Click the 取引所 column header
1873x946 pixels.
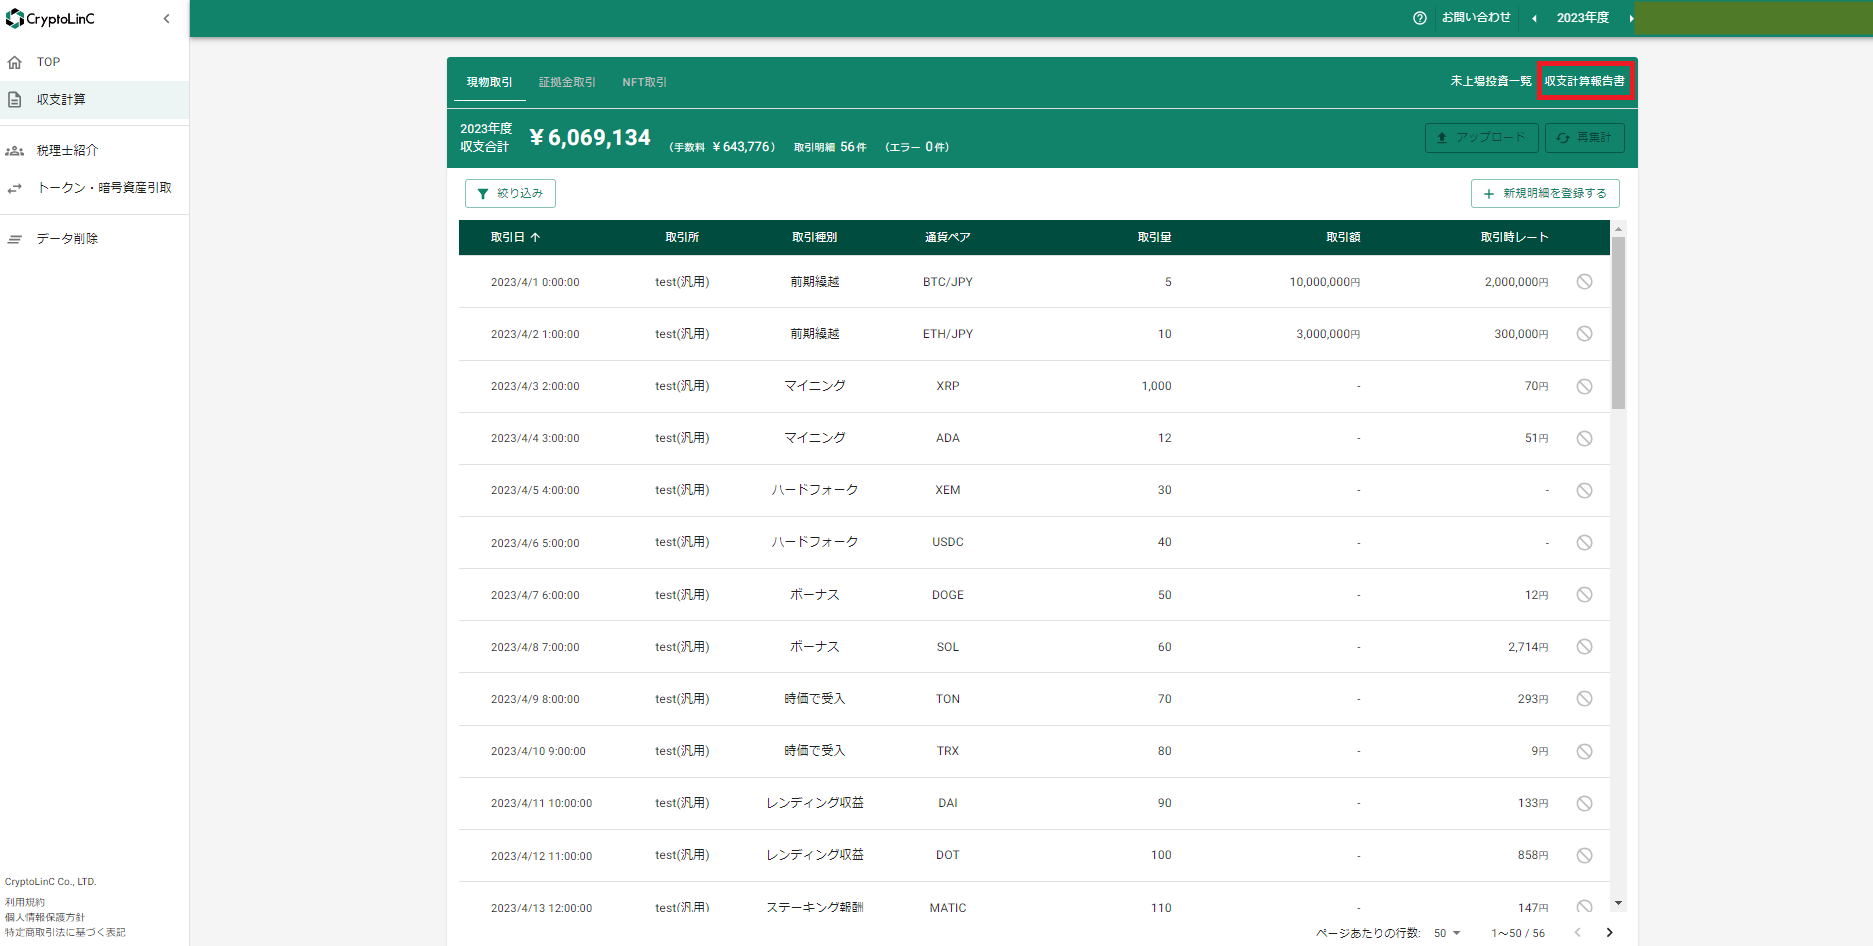(682, 238)
